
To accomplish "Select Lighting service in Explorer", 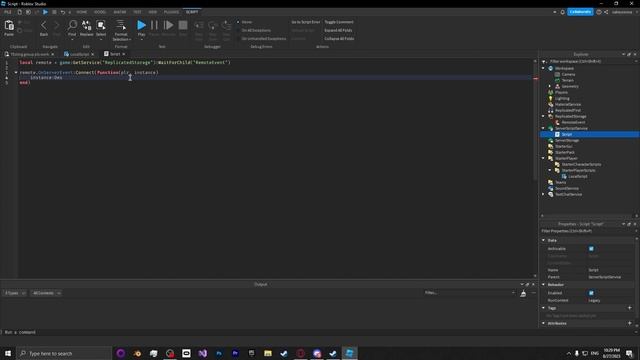I will (x=562, y=98).
